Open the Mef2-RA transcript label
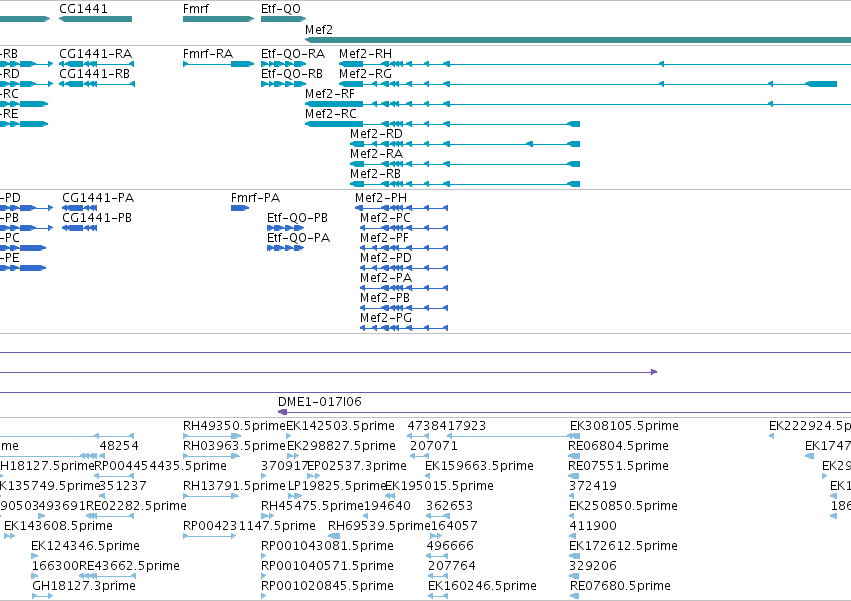 tap(376, 154)
